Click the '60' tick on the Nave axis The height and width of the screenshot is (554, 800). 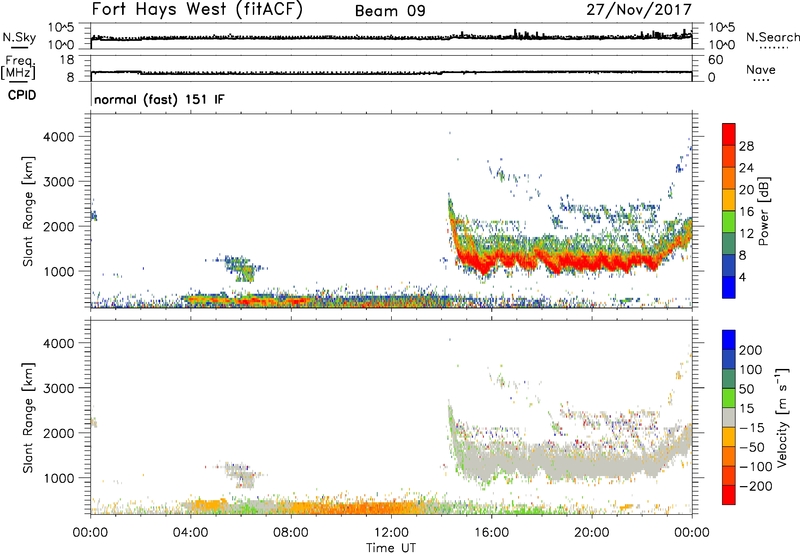(715, 60)
